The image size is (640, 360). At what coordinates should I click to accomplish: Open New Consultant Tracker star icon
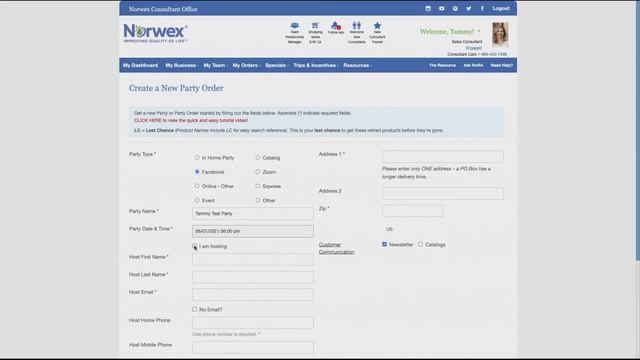tap(377, 33)
